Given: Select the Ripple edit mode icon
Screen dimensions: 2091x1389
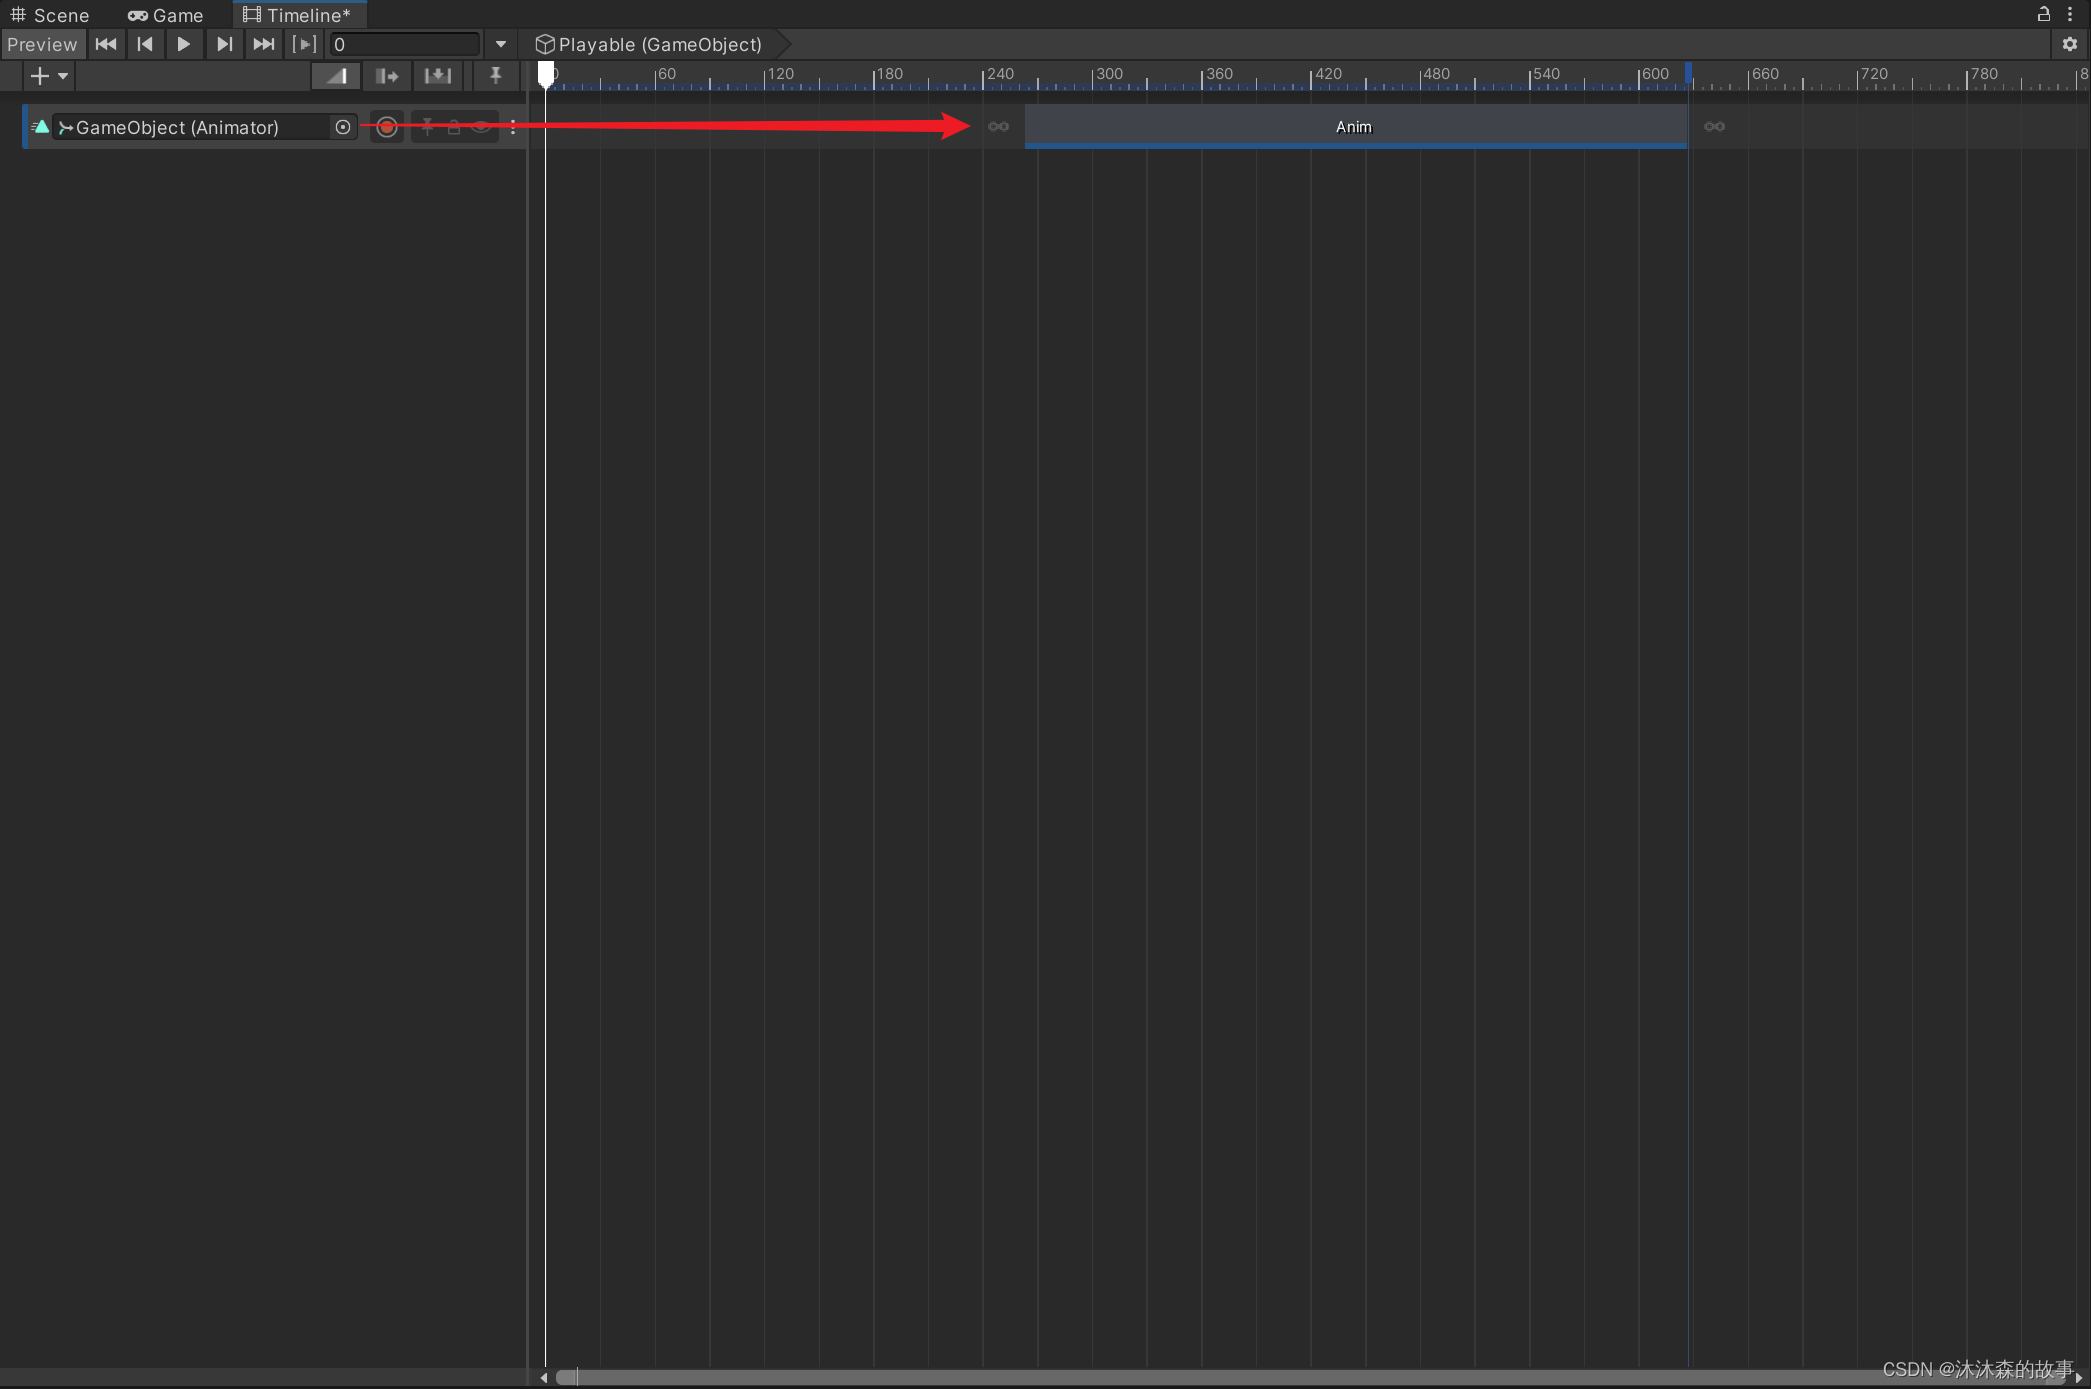Looking at the screenshot, I should pyautogui.click(x=387, y=76).
